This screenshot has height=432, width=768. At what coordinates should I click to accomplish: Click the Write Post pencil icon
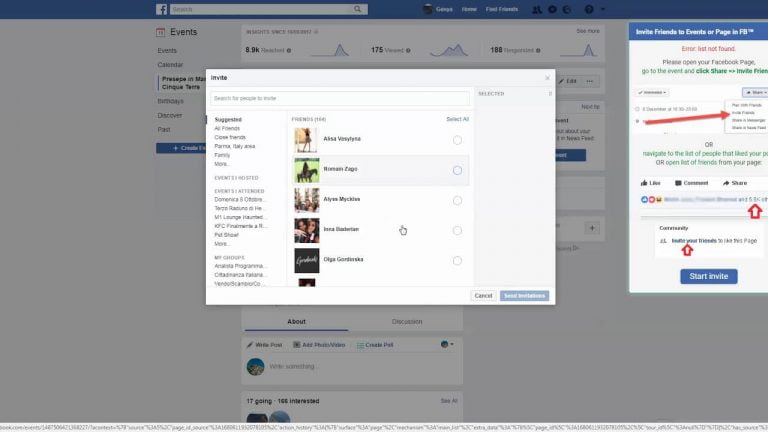pos(250,345)
